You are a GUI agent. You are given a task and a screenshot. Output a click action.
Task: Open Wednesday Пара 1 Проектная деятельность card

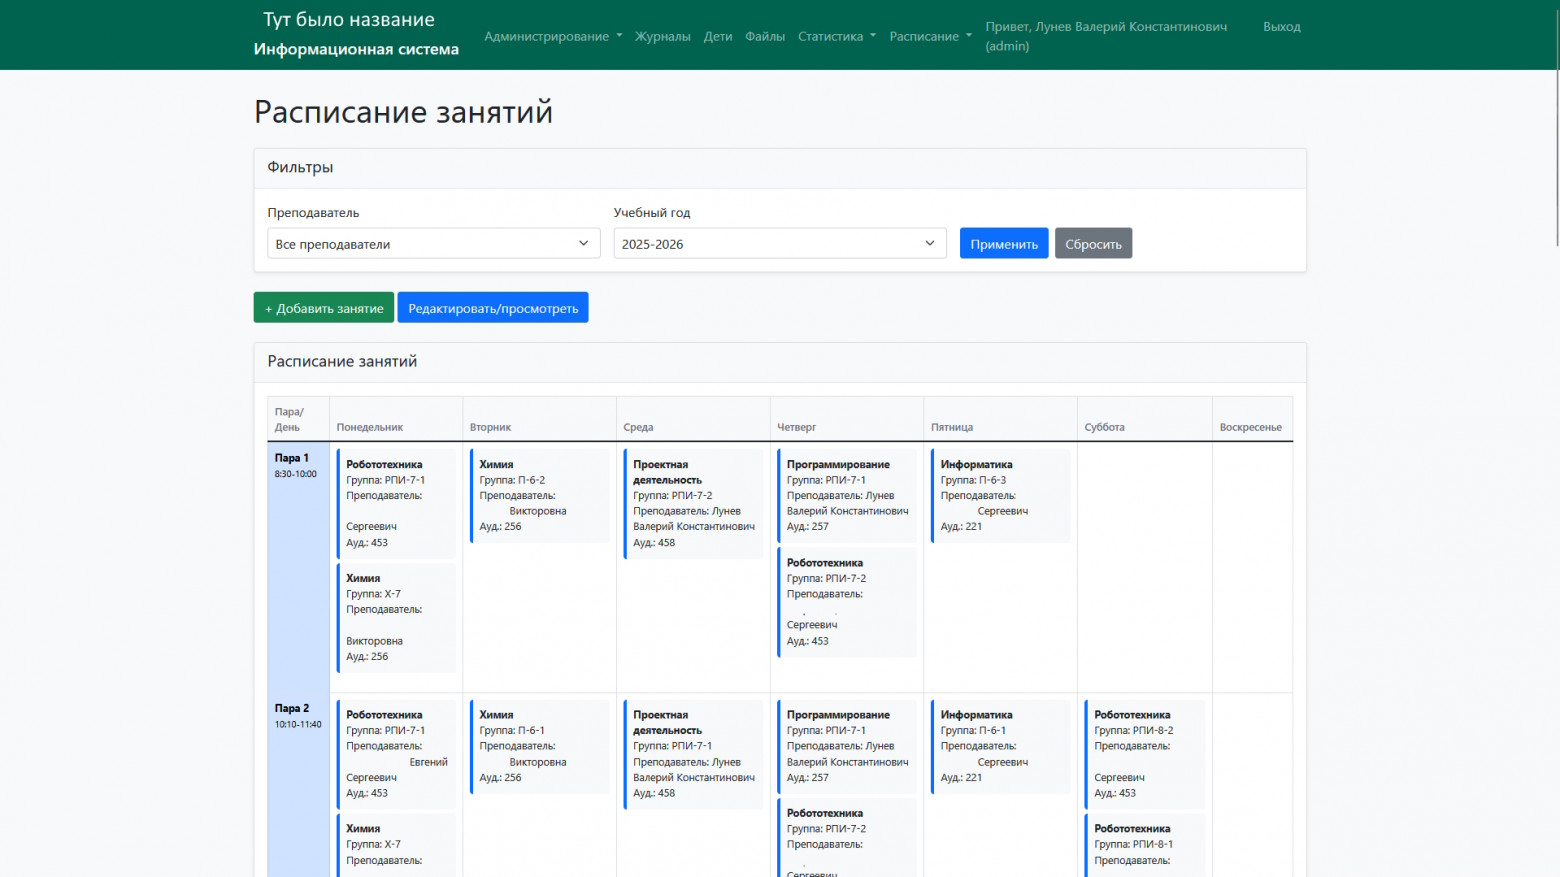(x=693, y=503)
